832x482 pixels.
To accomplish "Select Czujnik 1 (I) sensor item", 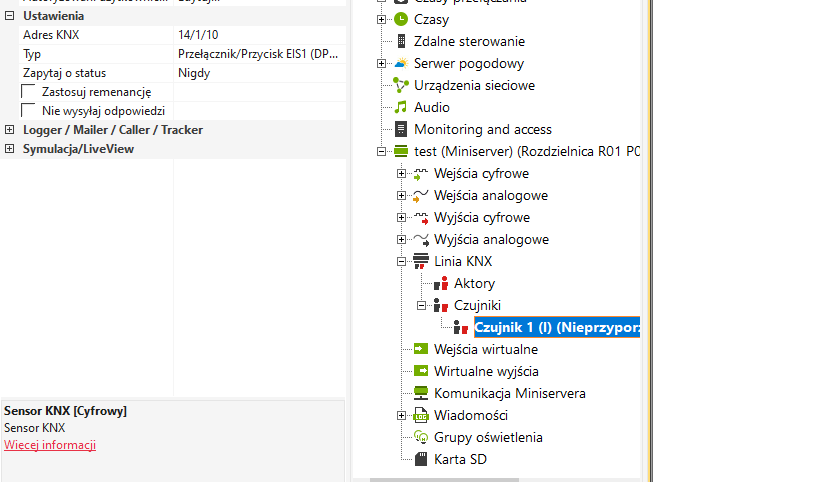I will (x=556, y=327).
